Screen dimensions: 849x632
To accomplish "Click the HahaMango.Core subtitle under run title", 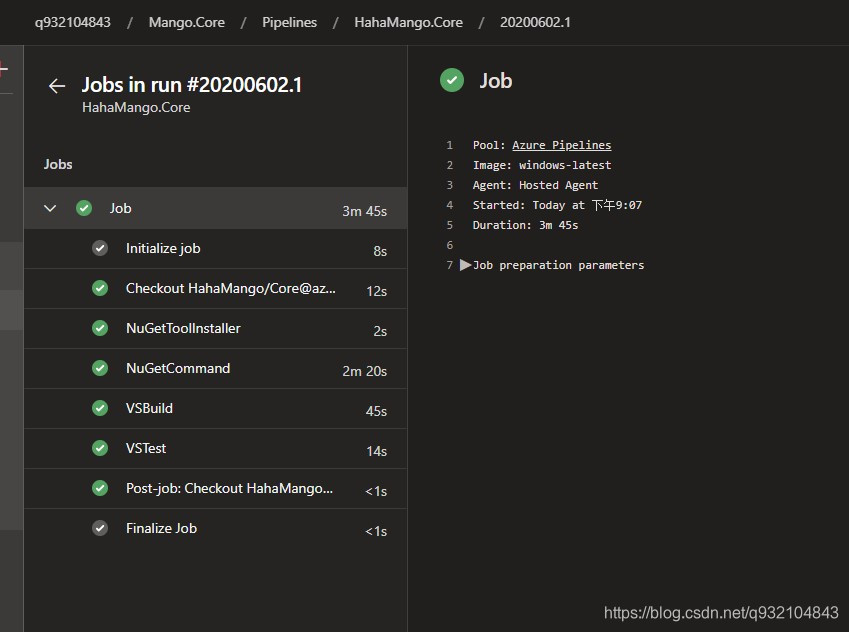I will click(136, 107).
